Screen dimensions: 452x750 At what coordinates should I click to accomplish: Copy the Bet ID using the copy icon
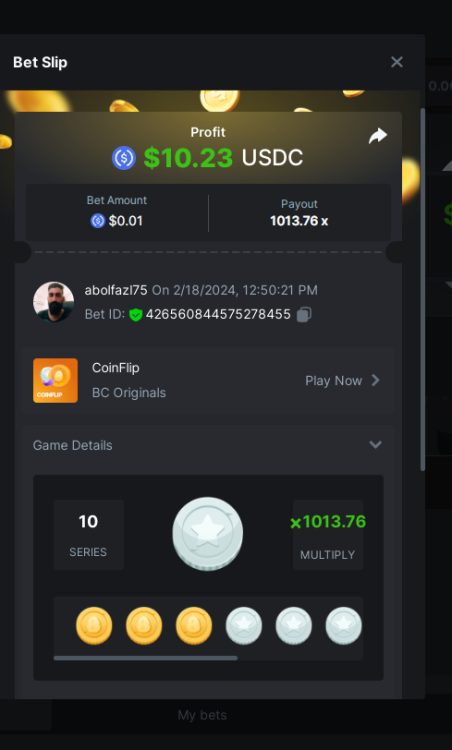(x=304, y=314)
